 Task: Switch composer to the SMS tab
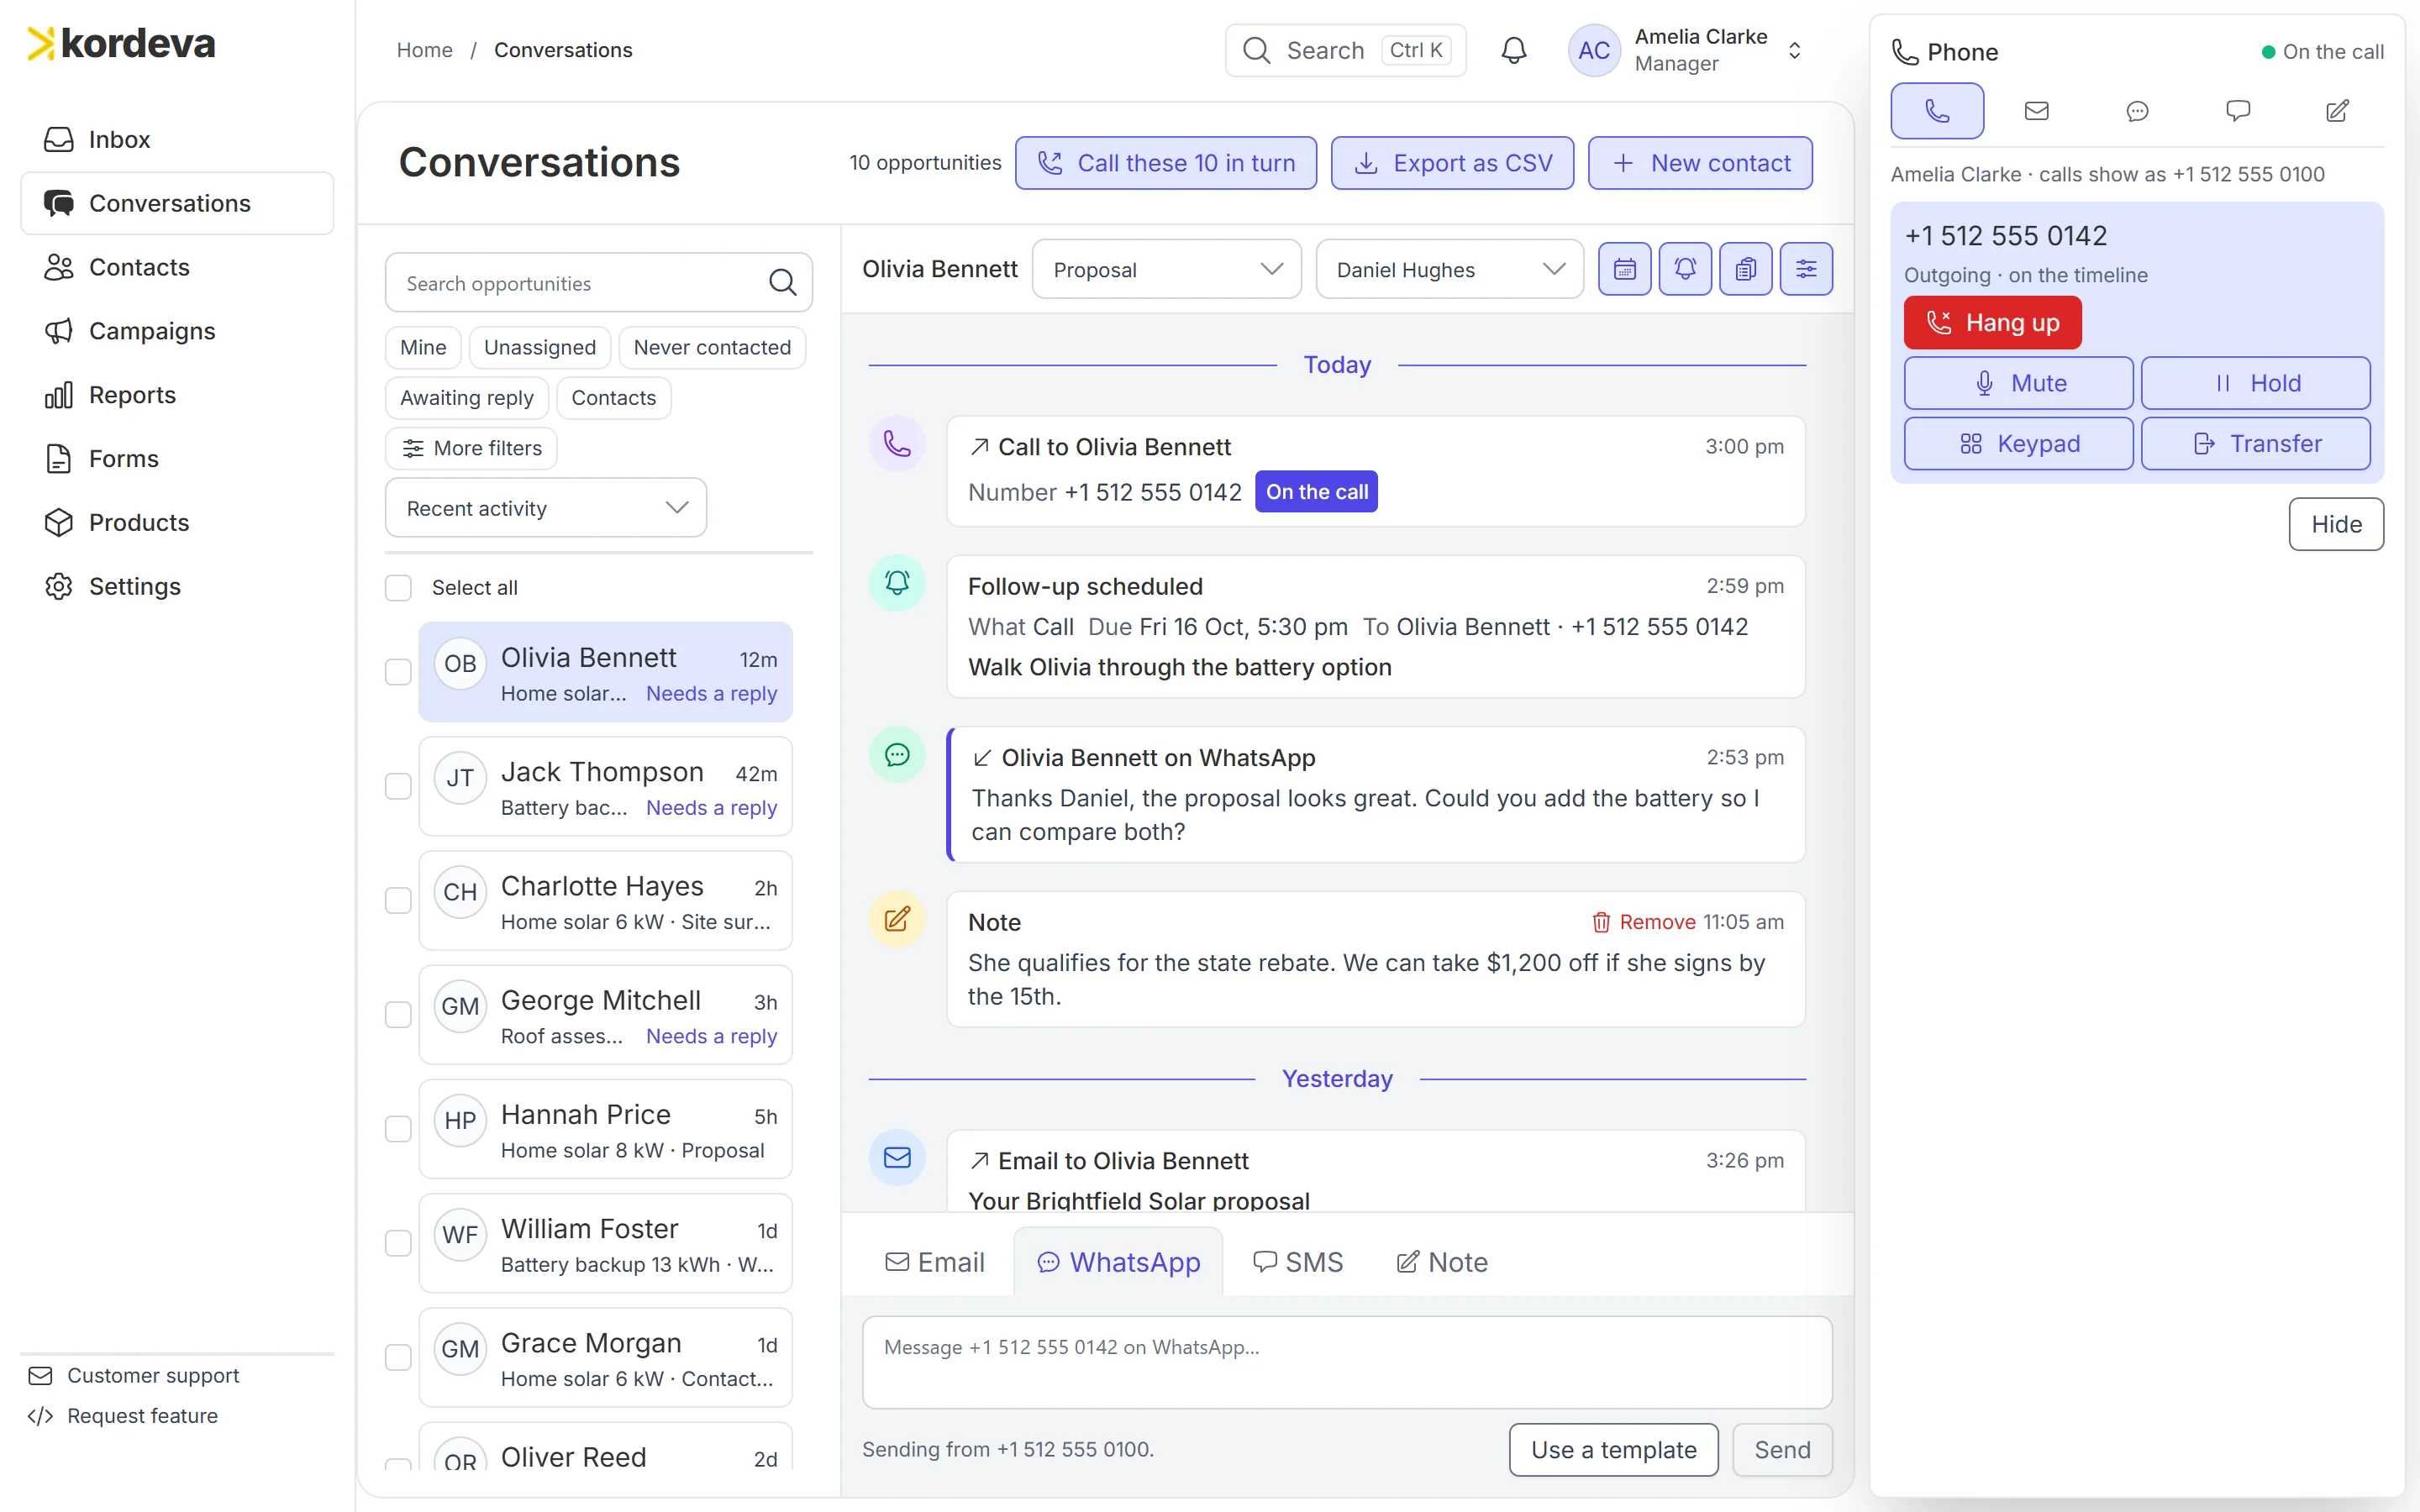(1297, 1262)
